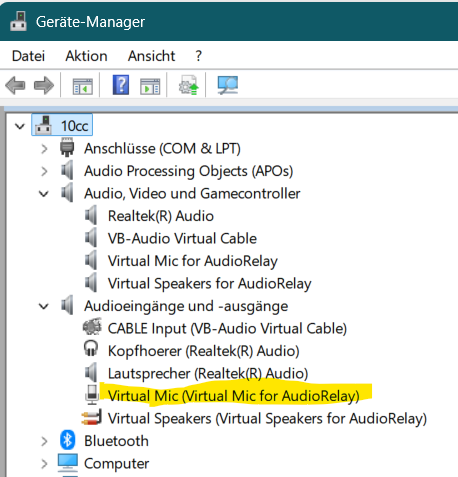Click speaker icon of Audioeingänge und -ausgänge

coord(67,305)
